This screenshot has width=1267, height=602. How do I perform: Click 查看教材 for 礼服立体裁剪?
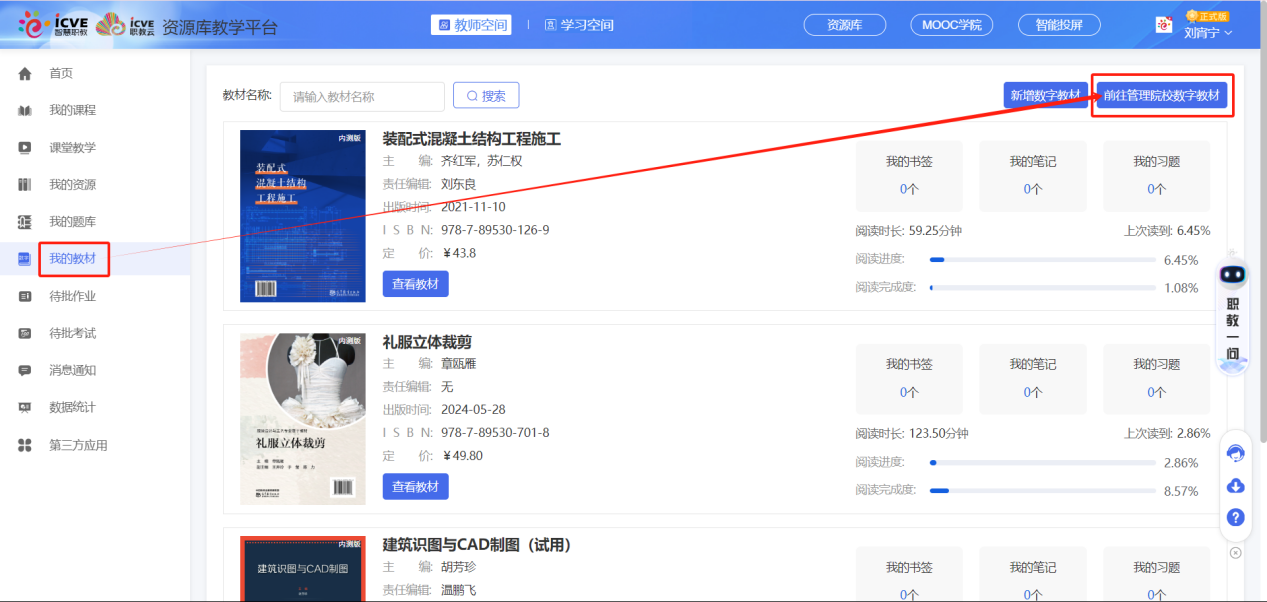(415, 486)
